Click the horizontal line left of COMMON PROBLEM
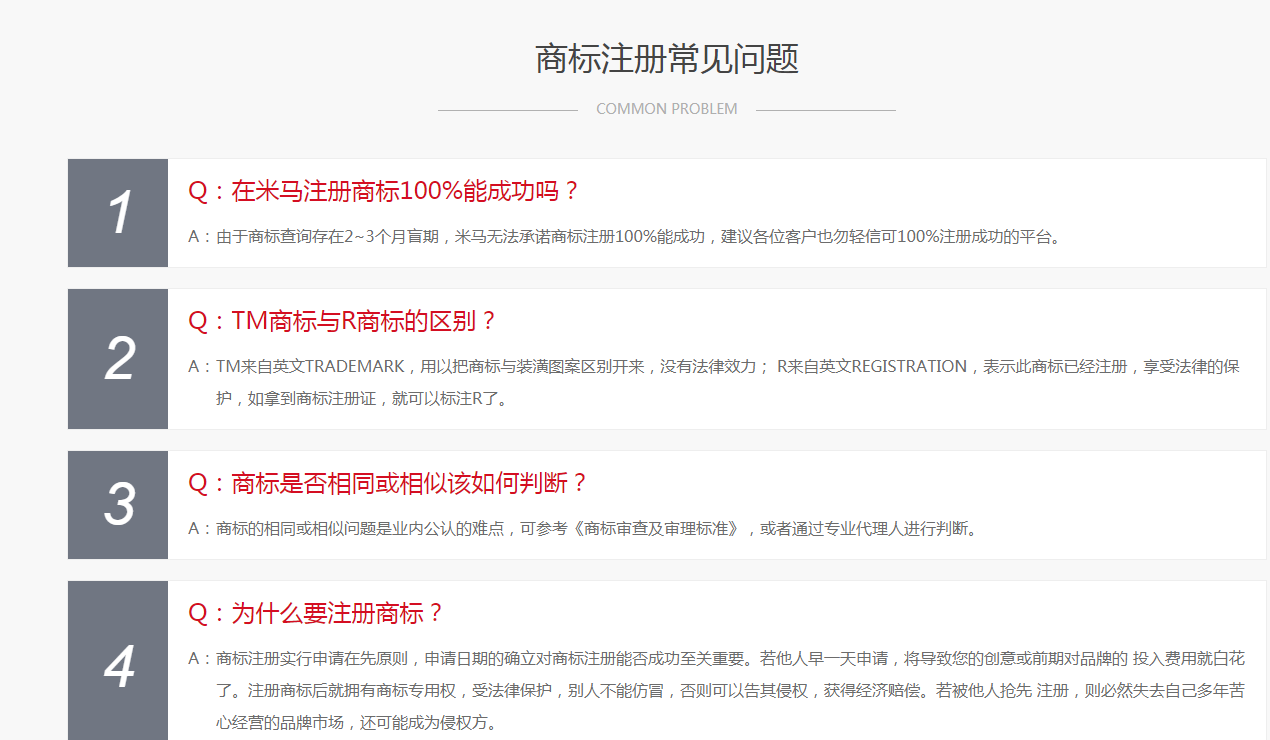The image size is (1270, 740). click(507, 110)
